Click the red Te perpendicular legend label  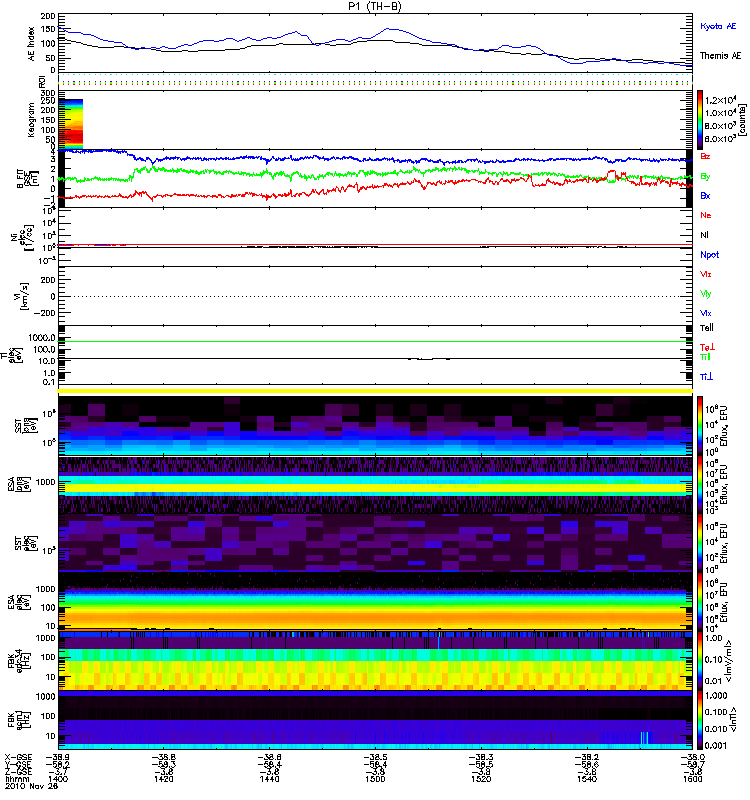pos(707,347)
